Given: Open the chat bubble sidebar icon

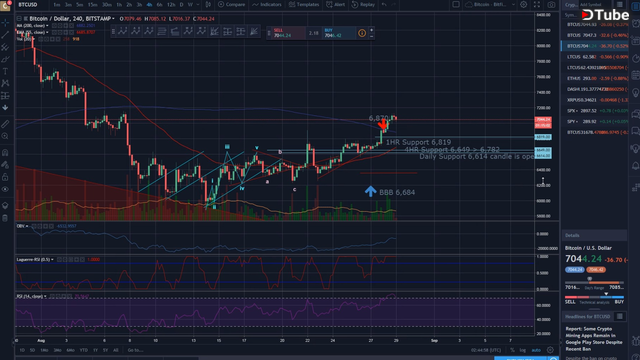Looking at the screenshot, I should click(636, 131).
